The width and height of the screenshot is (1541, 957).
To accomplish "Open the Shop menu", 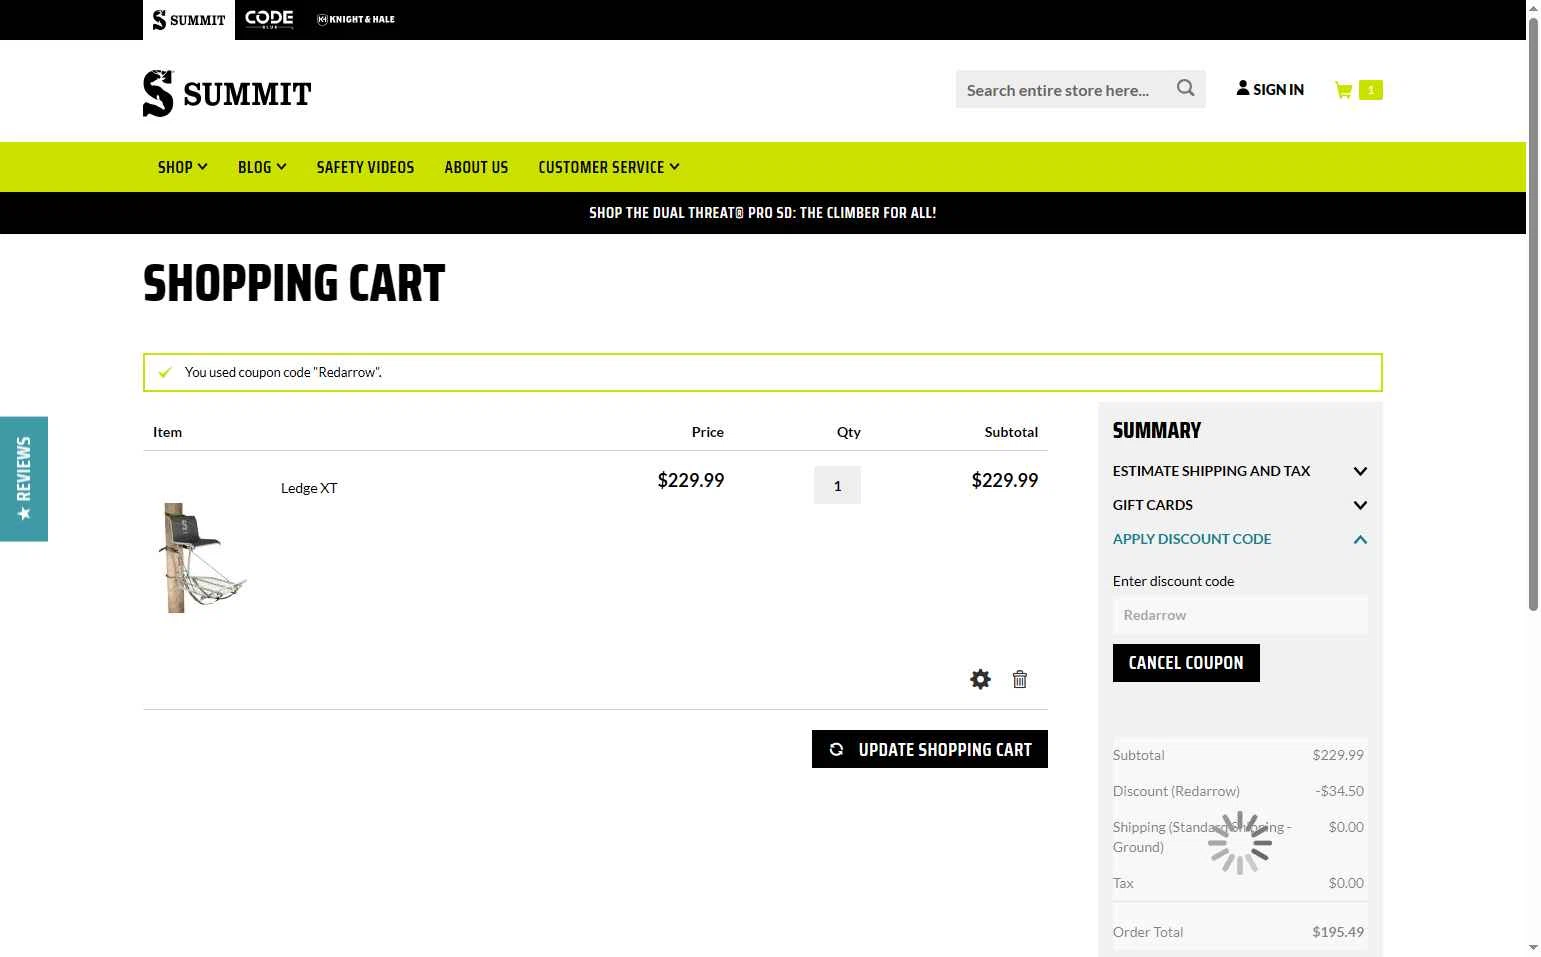I will point(182,167).
